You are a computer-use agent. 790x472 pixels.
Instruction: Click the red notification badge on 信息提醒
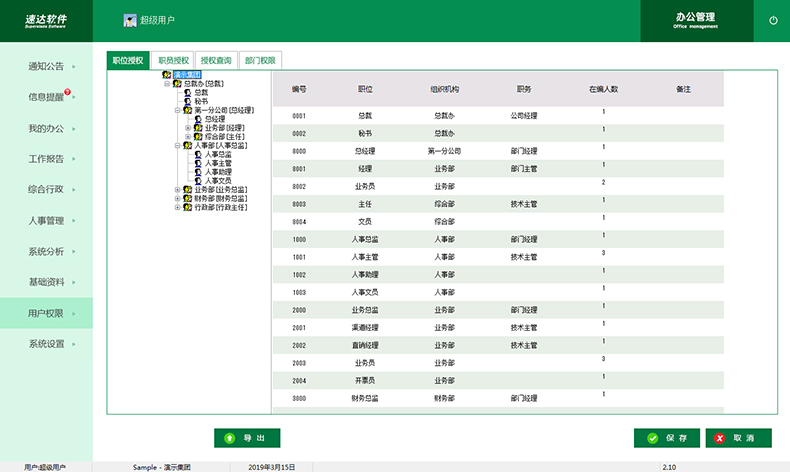(x=68, y=93)
